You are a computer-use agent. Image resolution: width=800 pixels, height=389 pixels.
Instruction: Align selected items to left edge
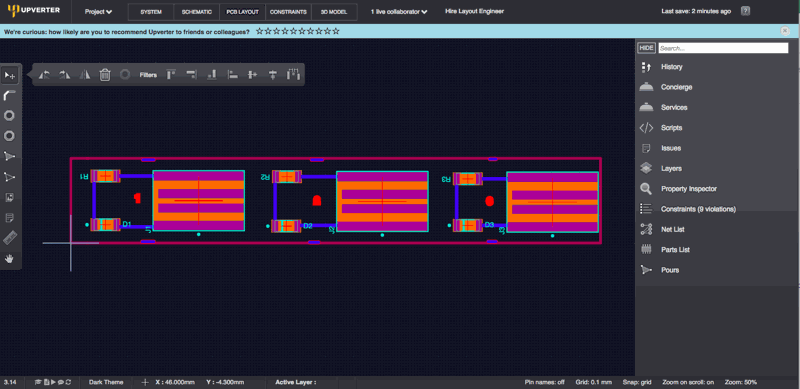(x=232, y=75)
